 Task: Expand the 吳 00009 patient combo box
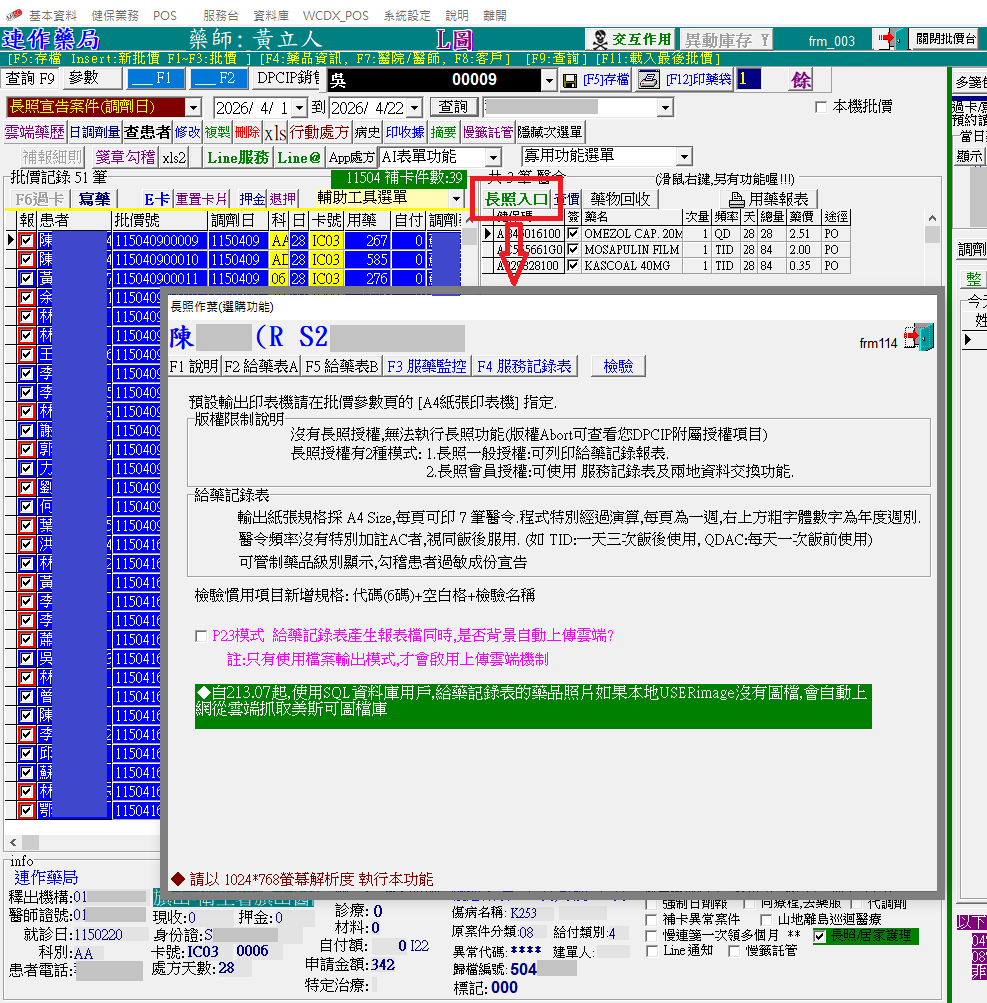tap(549, 80)
